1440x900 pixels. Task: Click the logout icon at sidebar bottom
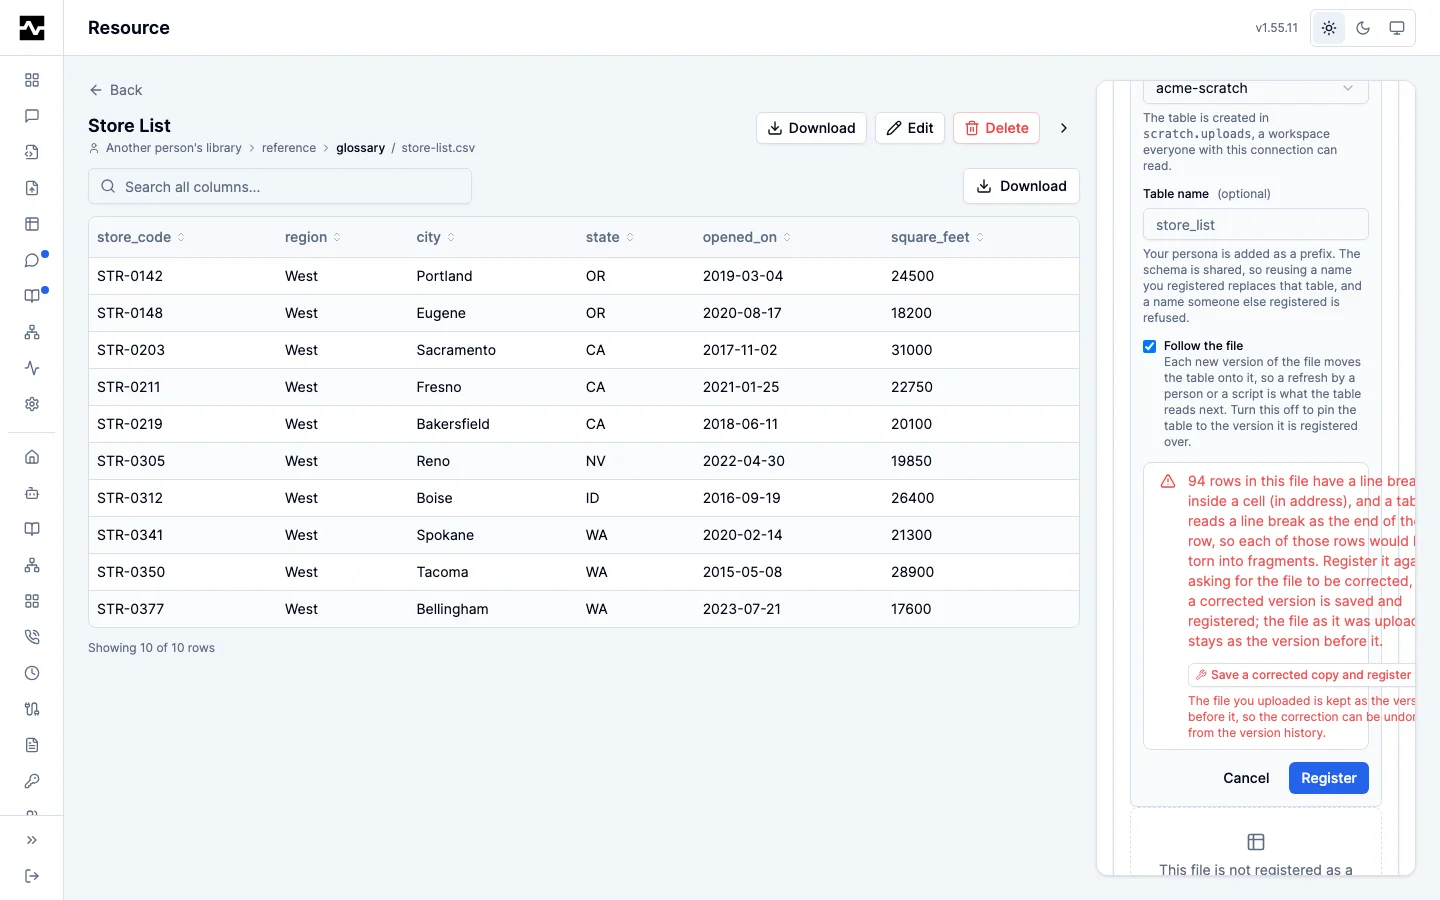(x=32, y=876)
